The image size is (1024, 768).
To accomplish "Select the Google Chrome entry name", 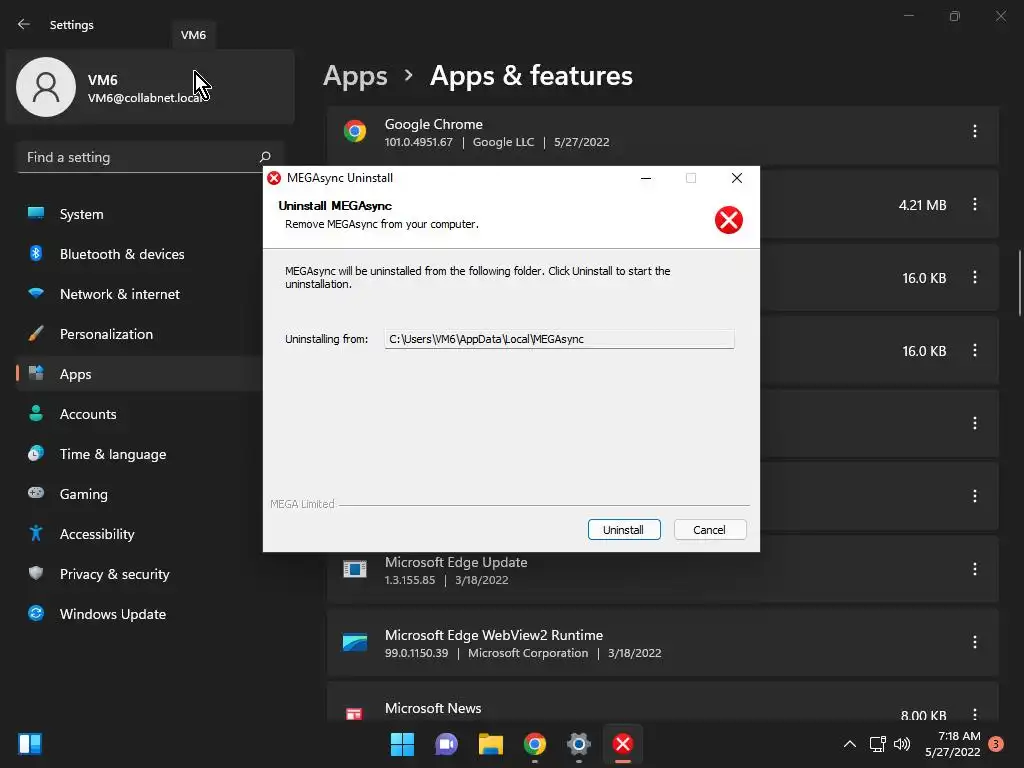I will point(434,124).
